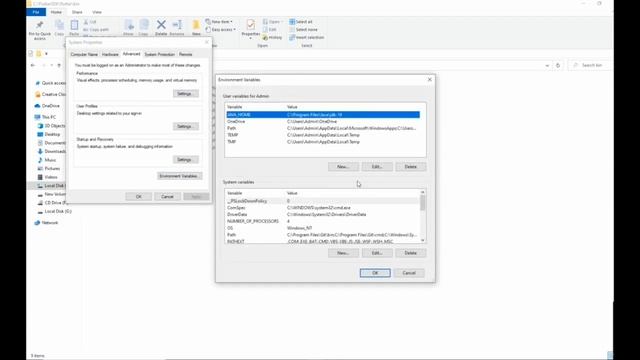
Task: Open the Easy access dropdown in ribbon
Action: click(220, 29)
